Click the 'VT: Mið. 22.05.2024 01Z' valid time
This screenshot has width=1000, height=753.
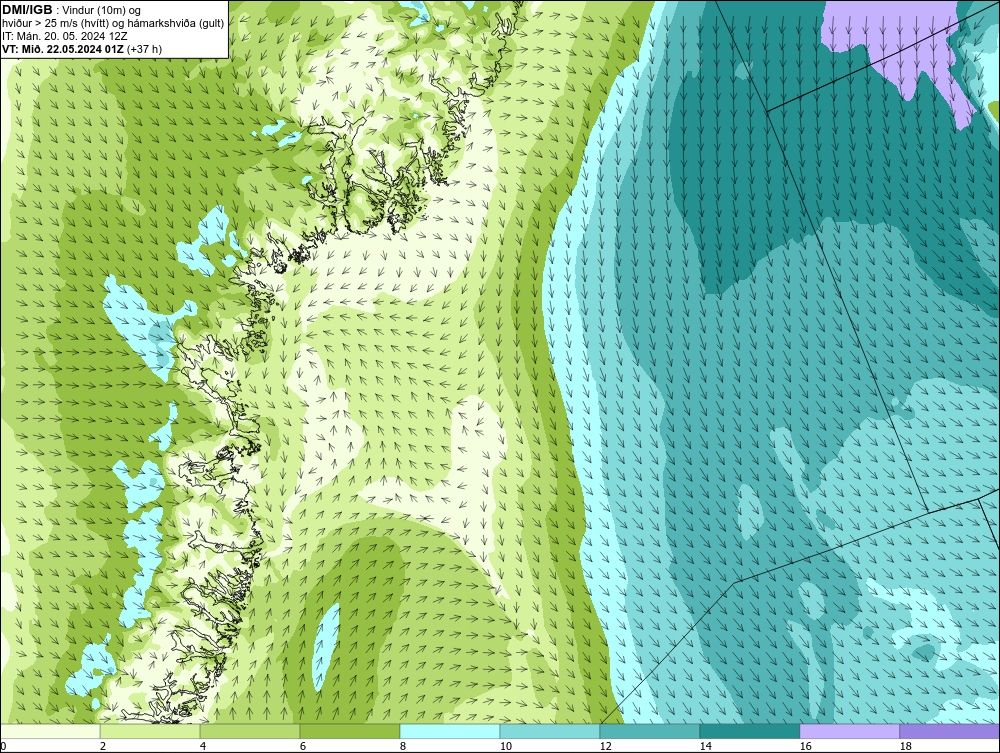click(x=63, y=49)
